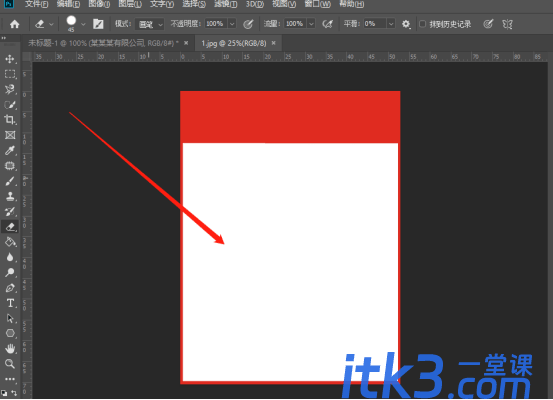Select the Paint Bucket tool

pos(10,242)
